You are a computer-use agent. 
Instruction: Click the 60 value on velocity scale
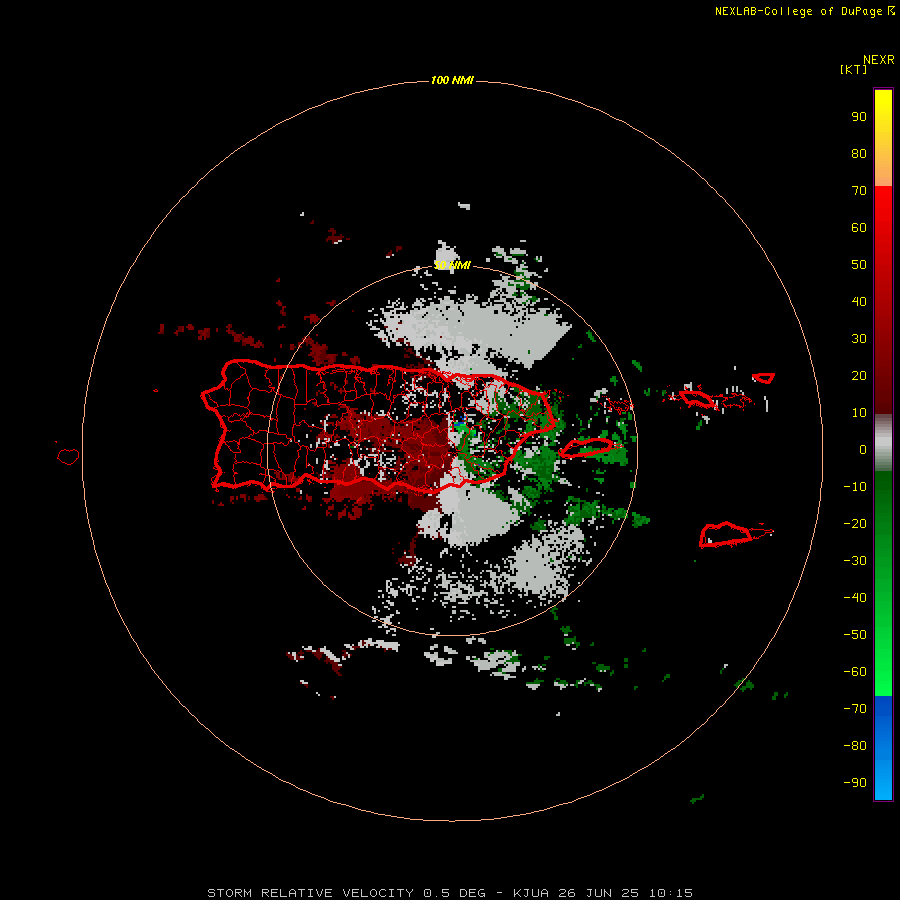859,228
